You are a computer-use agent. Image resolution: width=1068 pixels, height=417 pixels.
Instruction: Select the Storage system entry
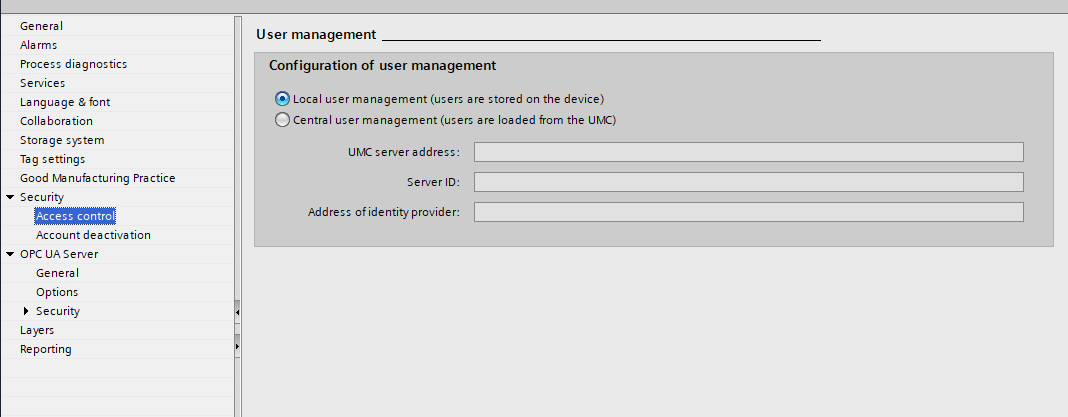(62, 140)
